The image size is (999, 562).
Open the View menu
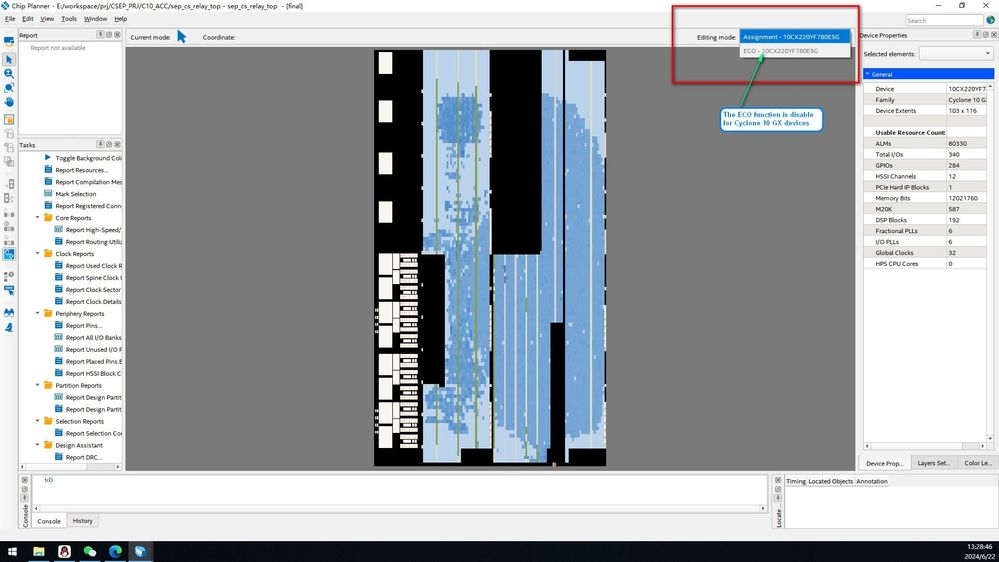pyautogui.click(x=47, y=18)
